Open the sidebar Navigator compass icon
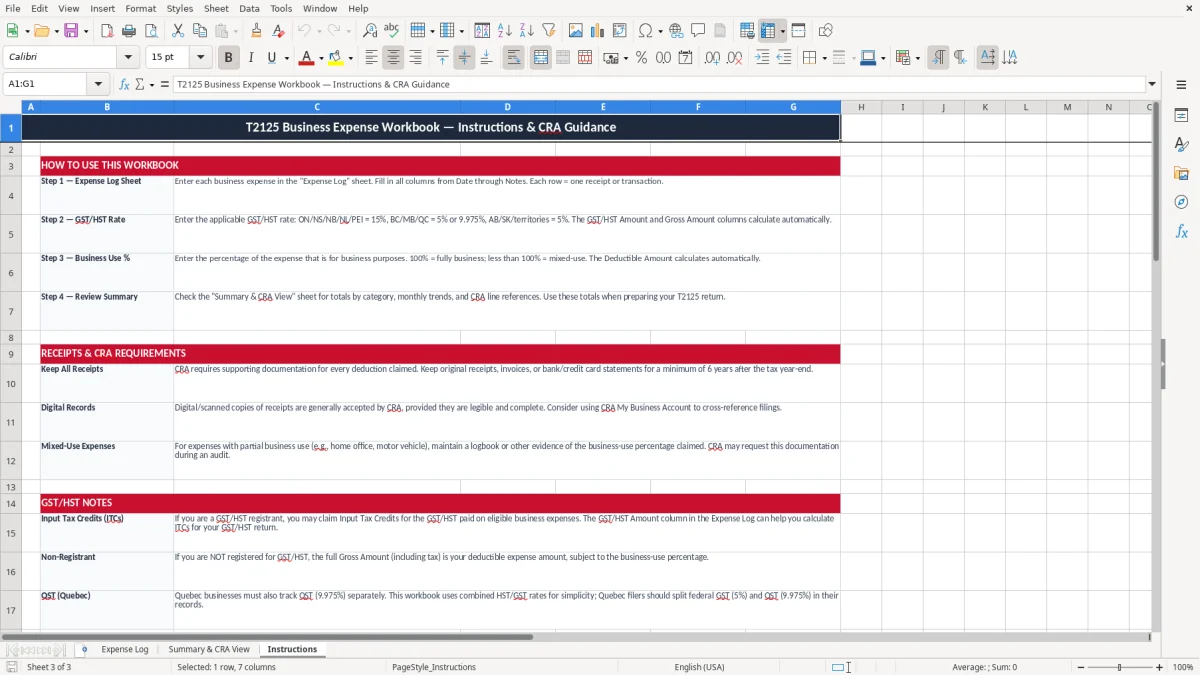 1181,202
